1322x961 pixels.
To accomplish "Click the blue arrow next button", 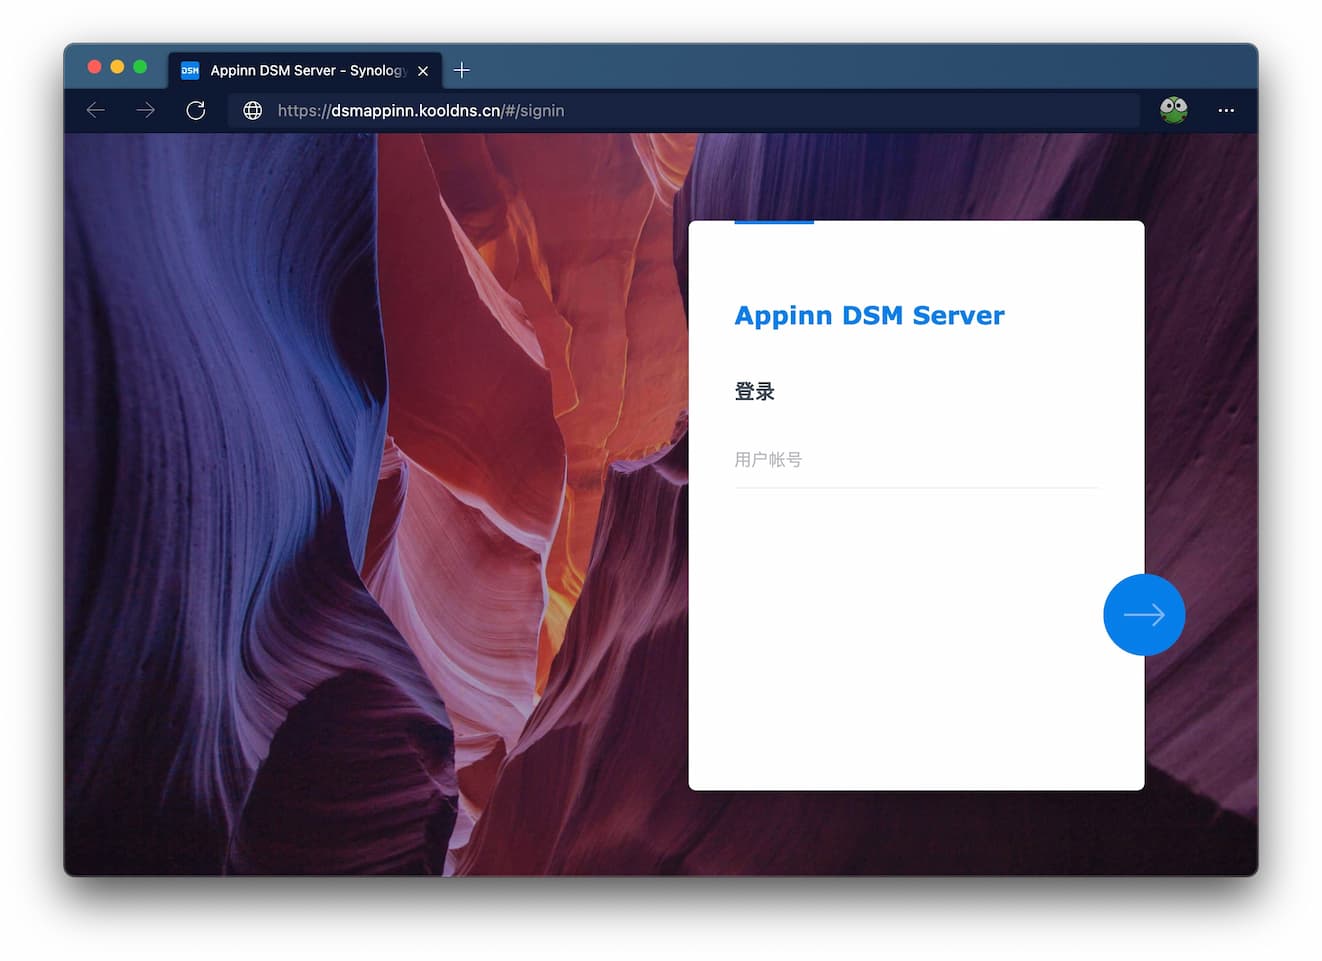I will tap(1144, 615).
